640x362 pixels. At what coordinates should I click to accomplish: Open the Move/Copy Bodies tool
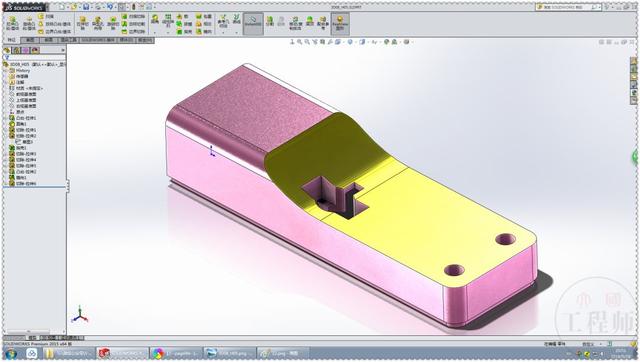coord(296,23)
